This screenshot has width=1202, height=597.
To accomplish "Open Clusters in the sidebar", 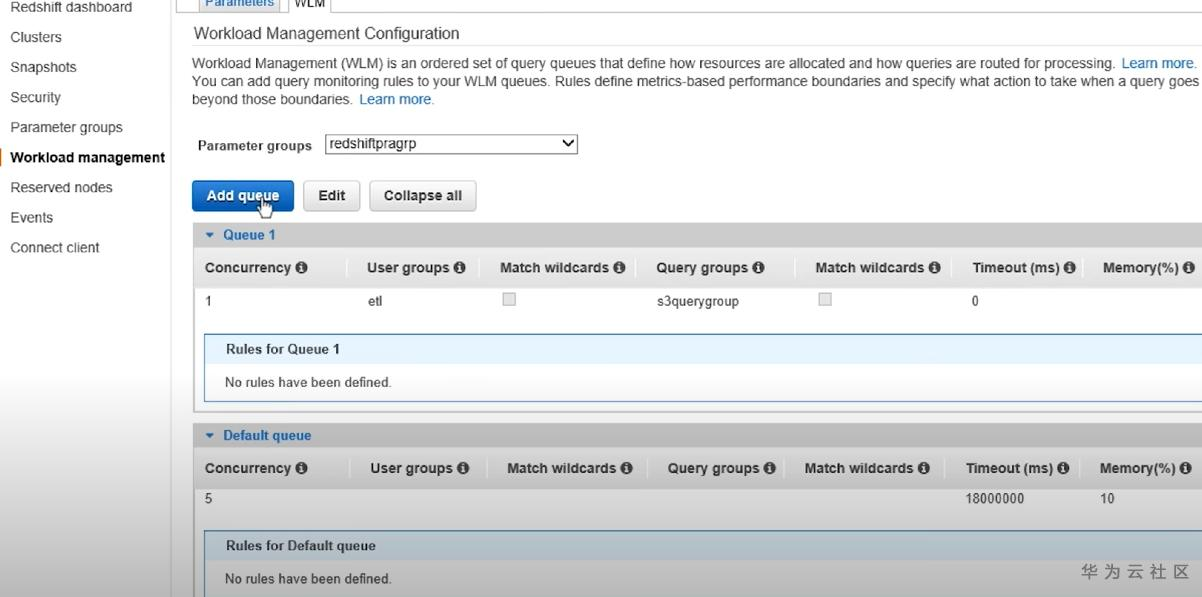I will click(x=36, y=37).
